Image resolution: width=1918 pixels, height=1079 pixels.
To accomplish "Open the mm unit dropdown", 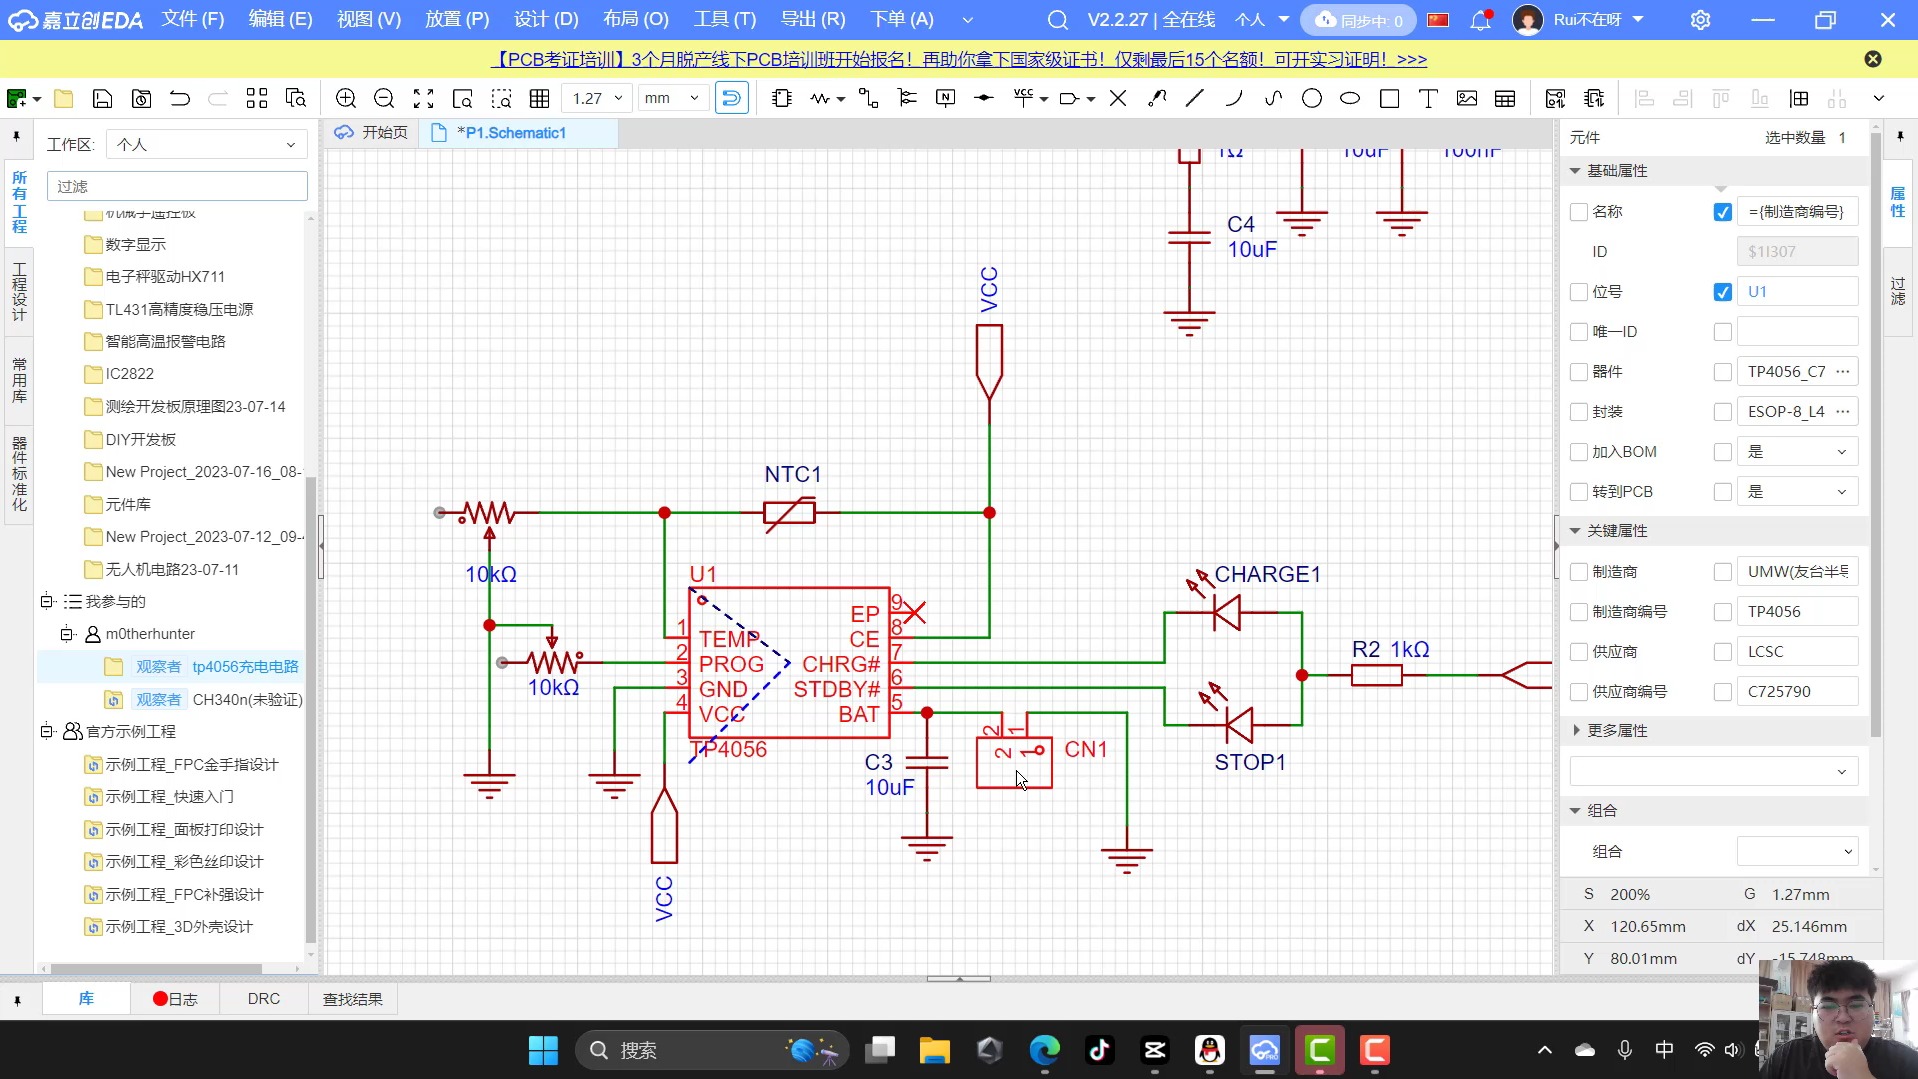I will coord(672,98).
